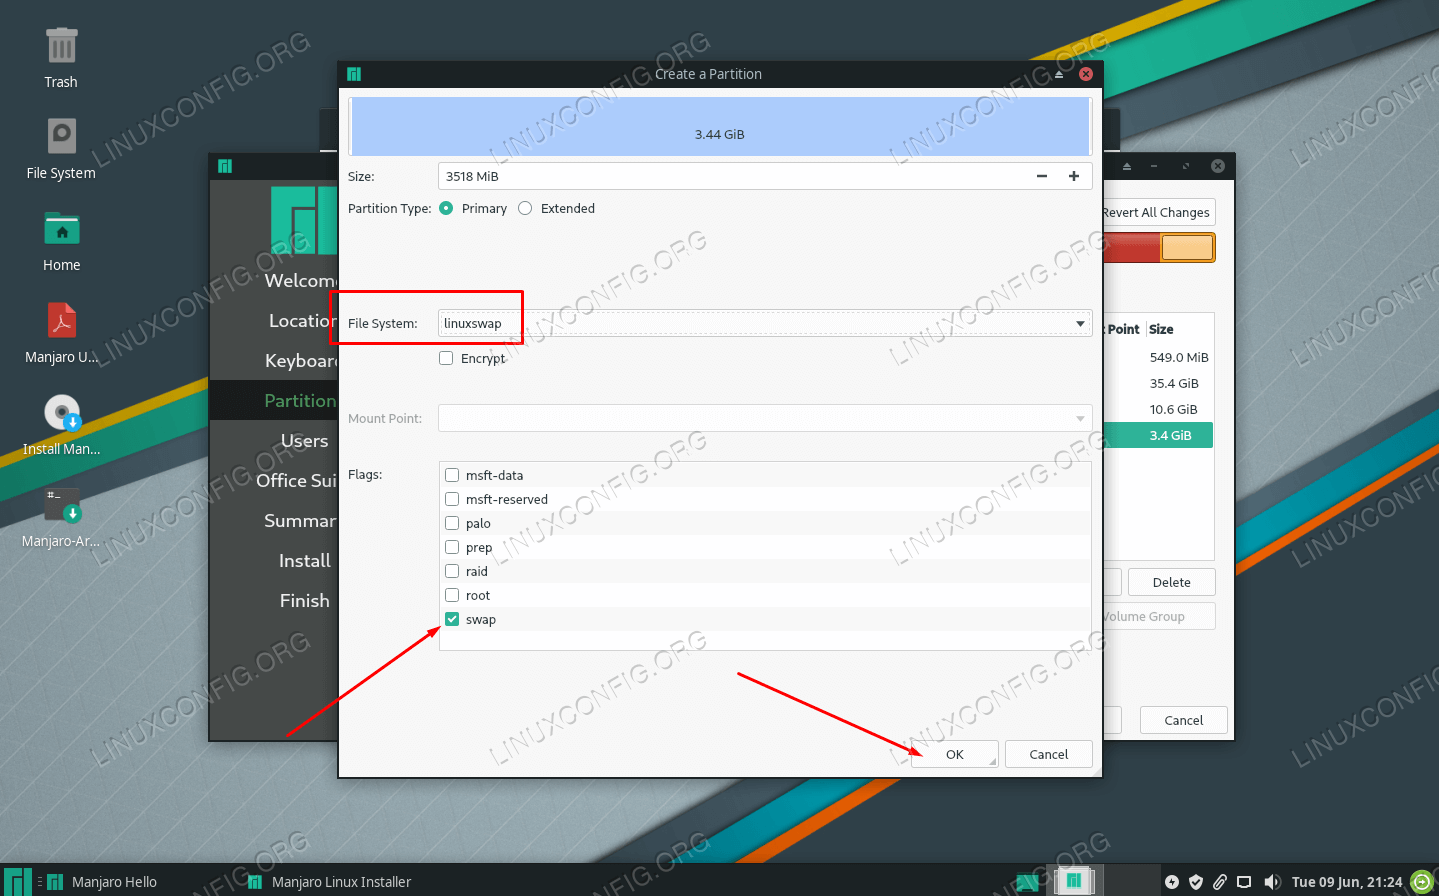
Task: Click the Manjaro icon in Create a Partition titlebar
Action: pos(354,74)
